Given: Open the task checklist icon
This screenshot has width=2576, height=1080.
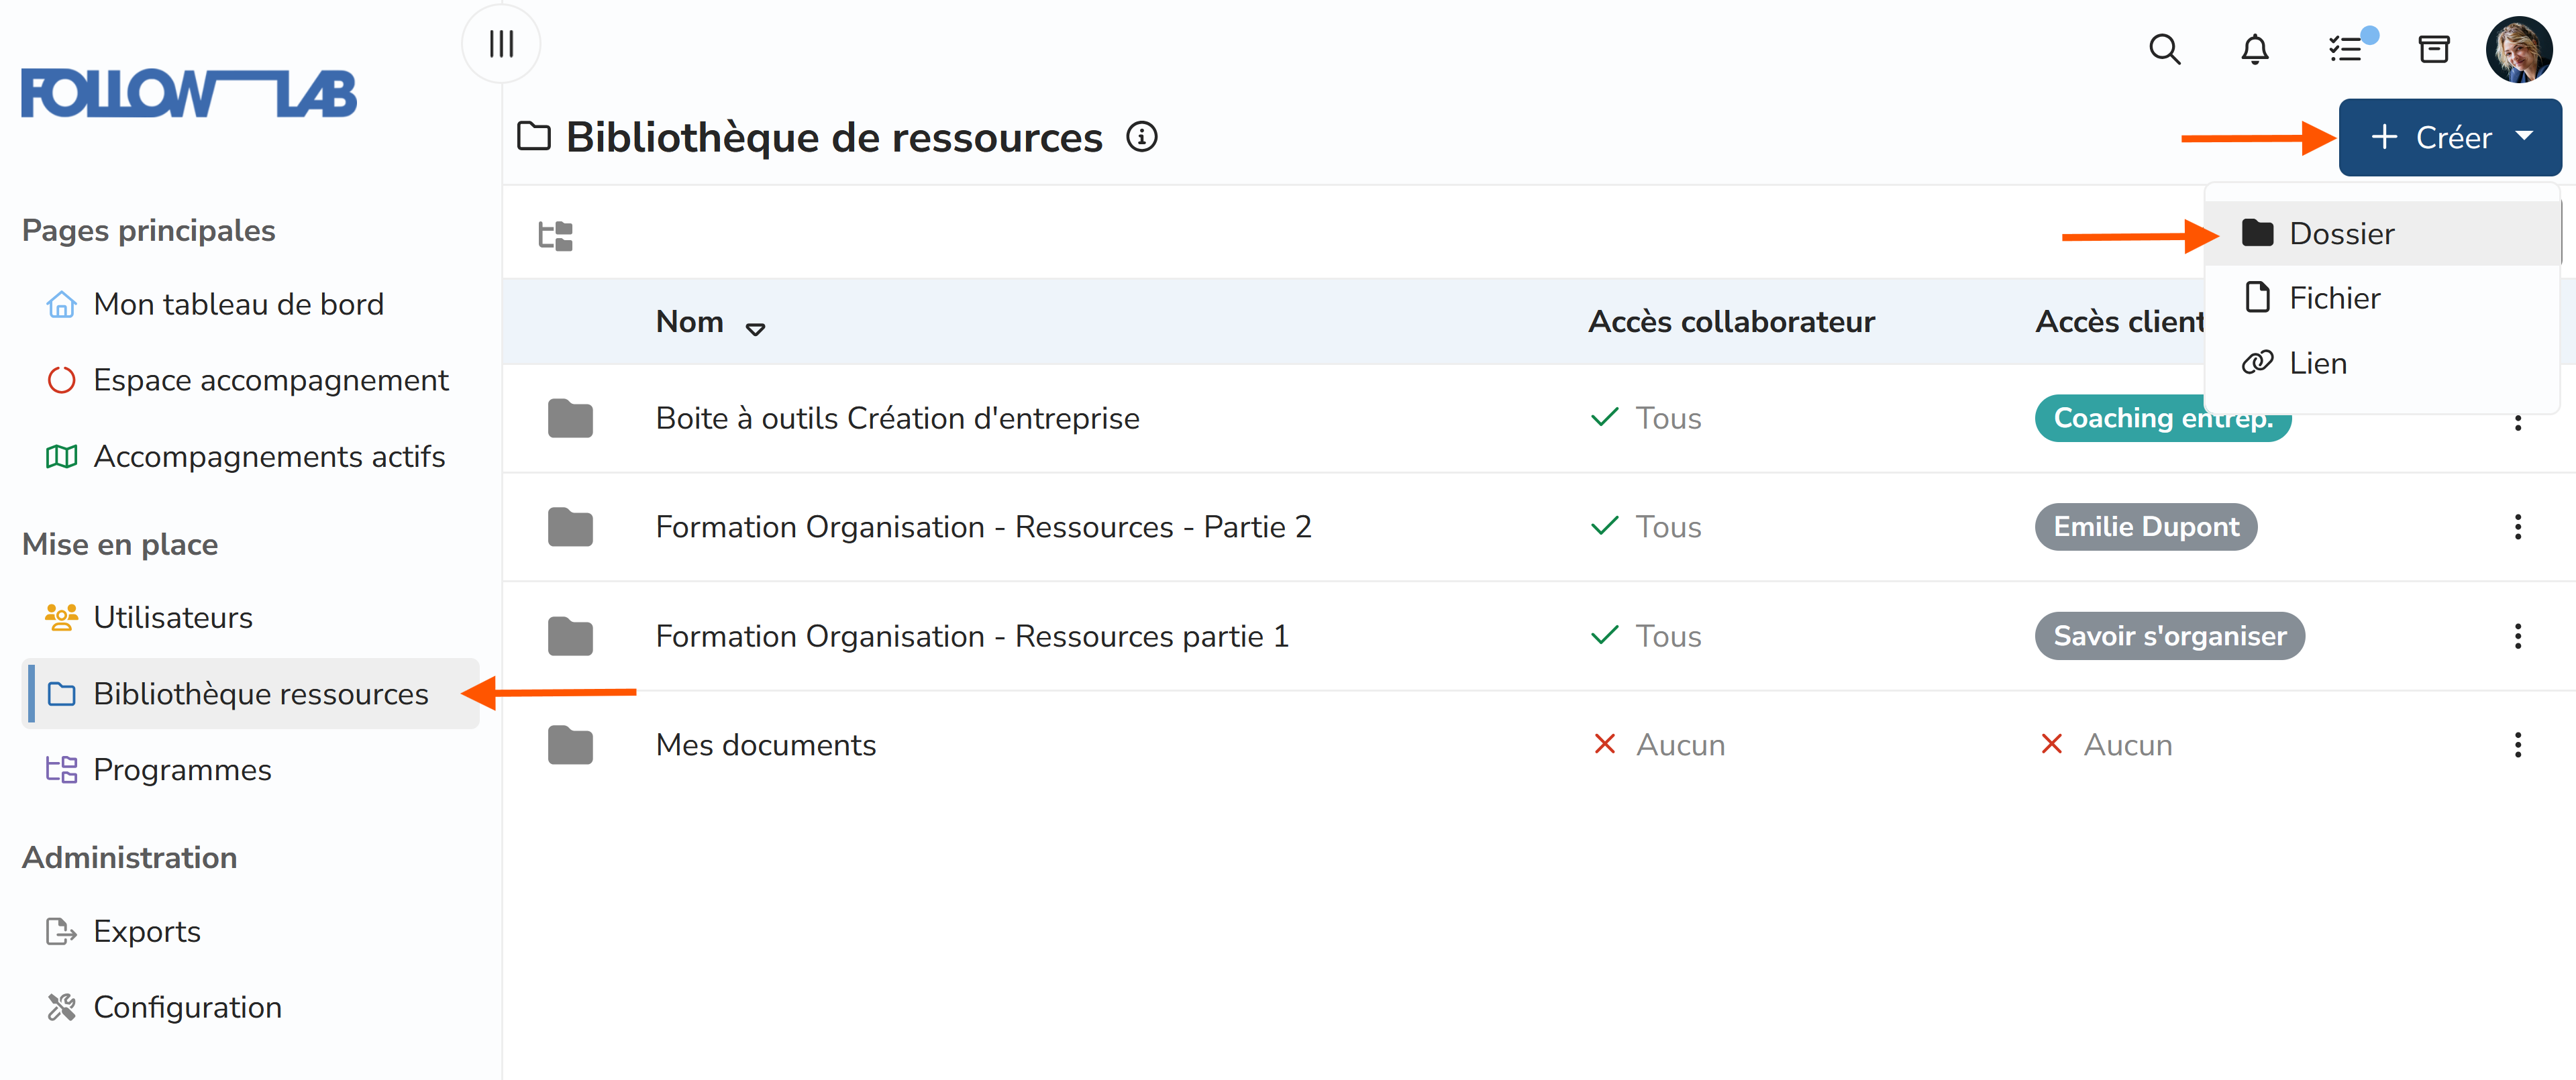Looking at the screenshot, I should 2345,48.
